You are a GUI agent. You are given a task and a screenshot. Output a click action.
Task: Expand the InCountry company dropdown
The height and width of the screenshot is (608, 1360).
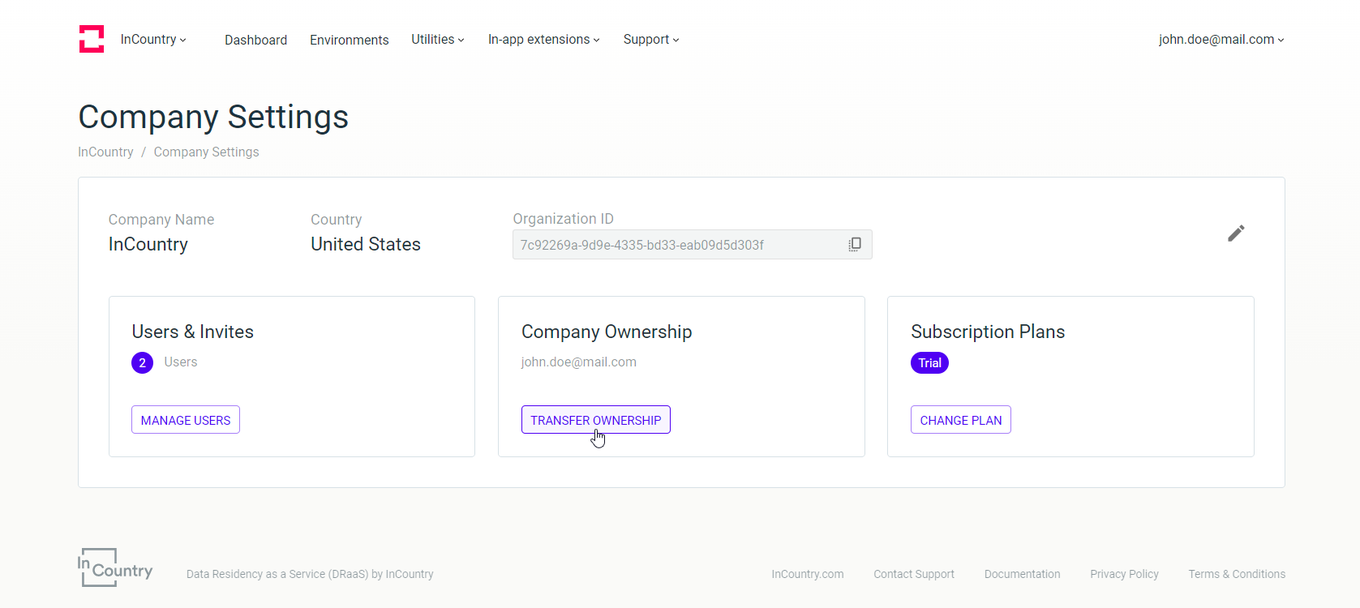coord(153,40)
